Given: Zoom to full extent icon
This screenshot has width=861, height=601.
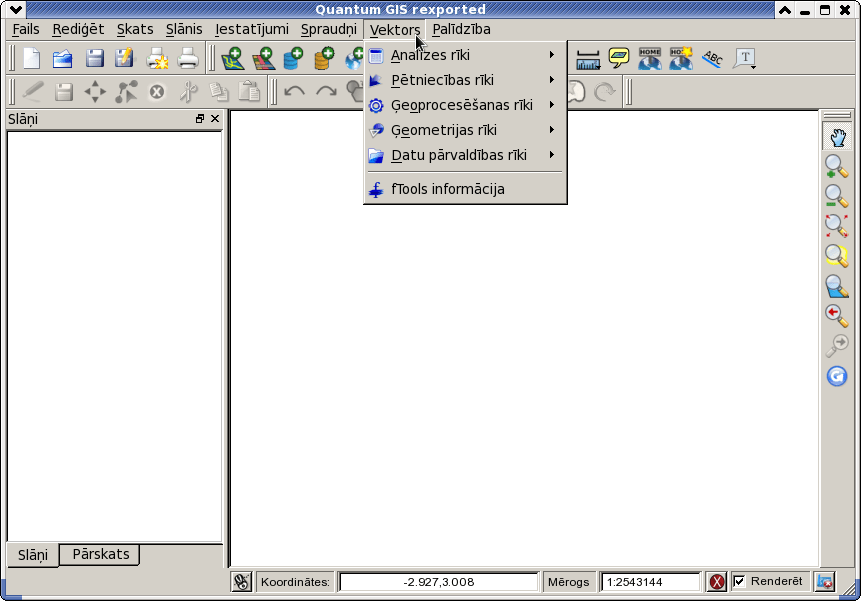Looking at the screenshot, I should [837, 226].
